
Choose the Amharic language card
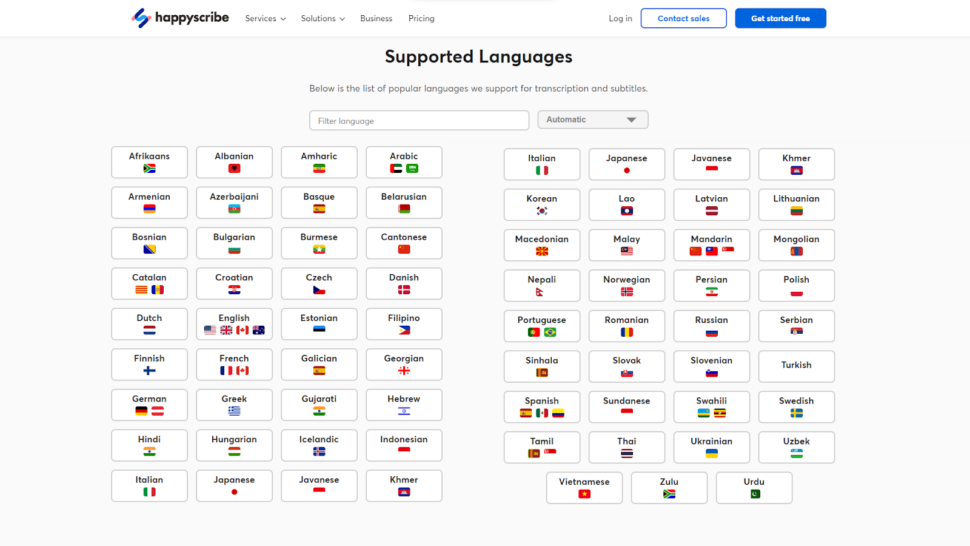coord(319,162)
